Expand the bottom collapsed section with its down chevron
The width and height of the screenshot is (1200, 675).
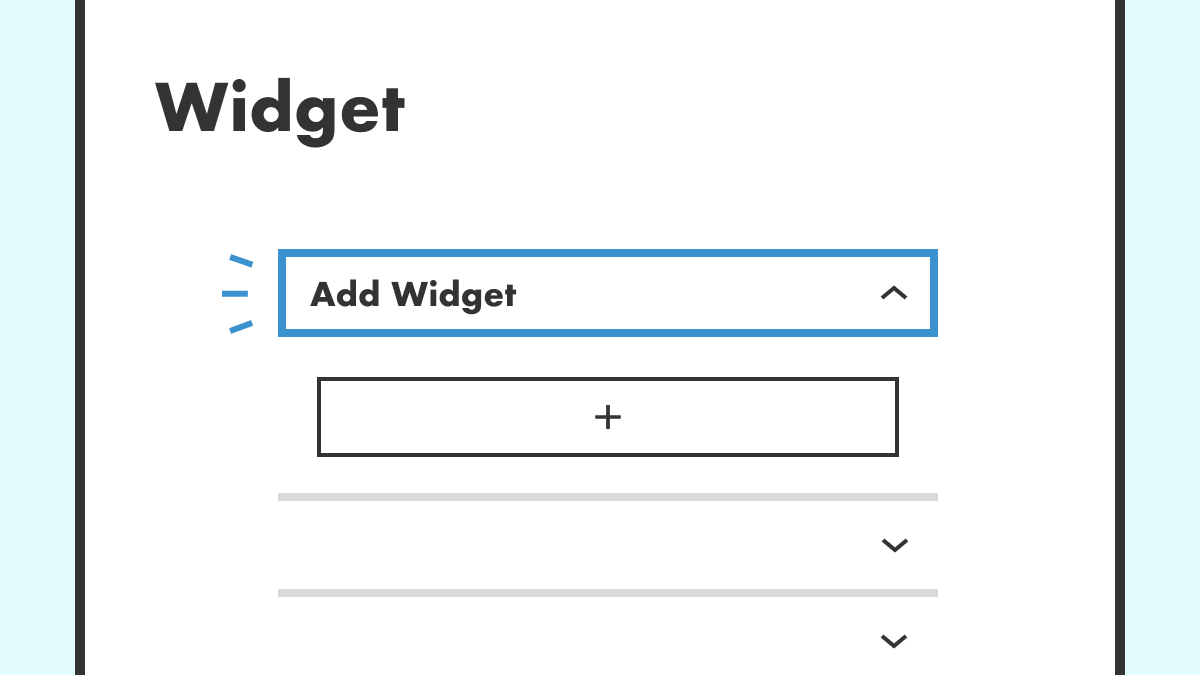[x=893, y=641]
